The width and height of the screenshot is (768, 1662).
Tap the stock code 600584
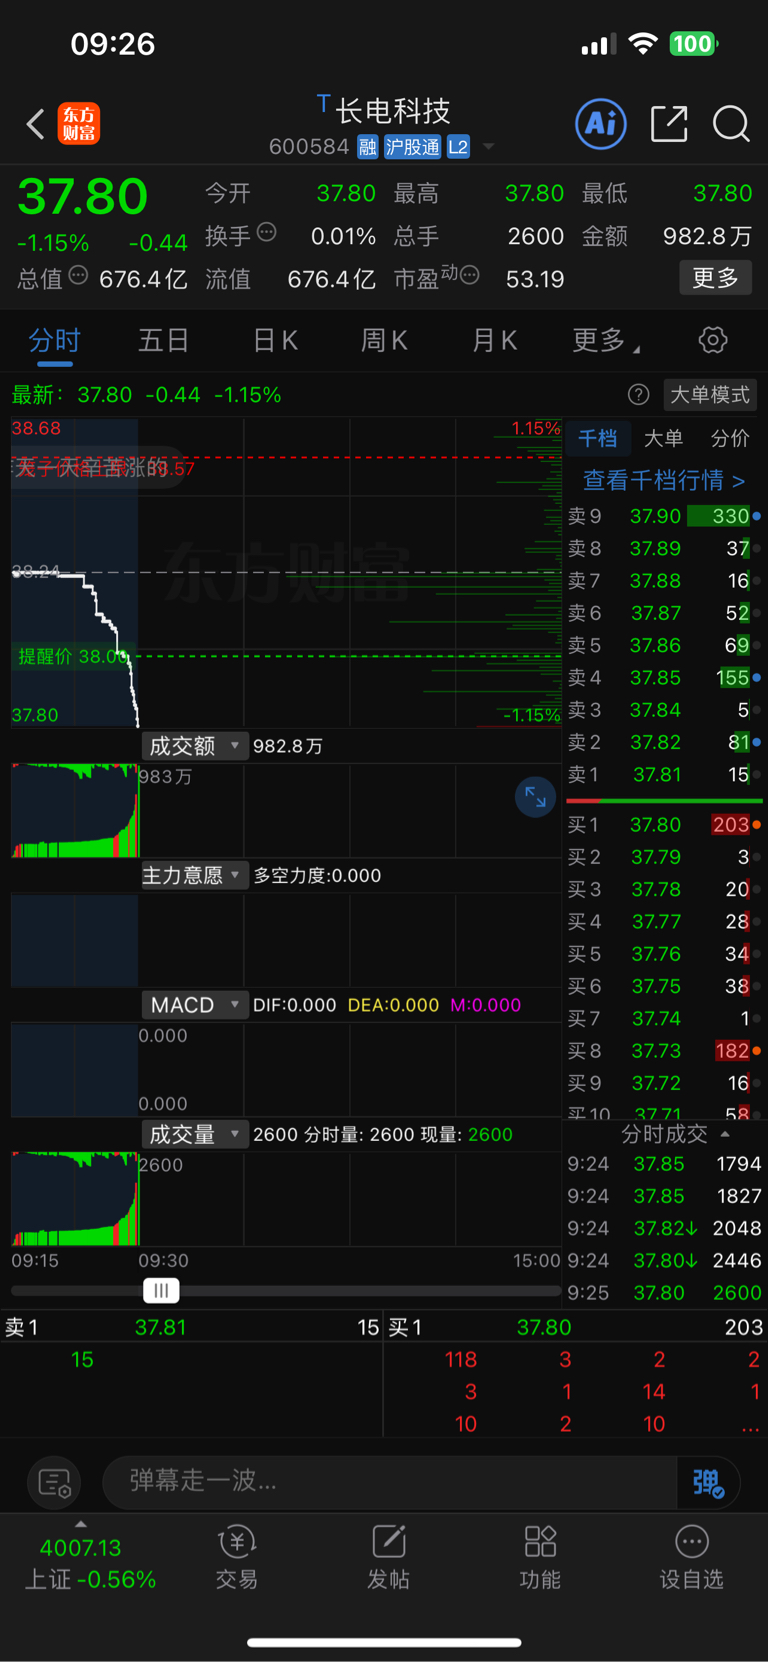tap(309, 147)
